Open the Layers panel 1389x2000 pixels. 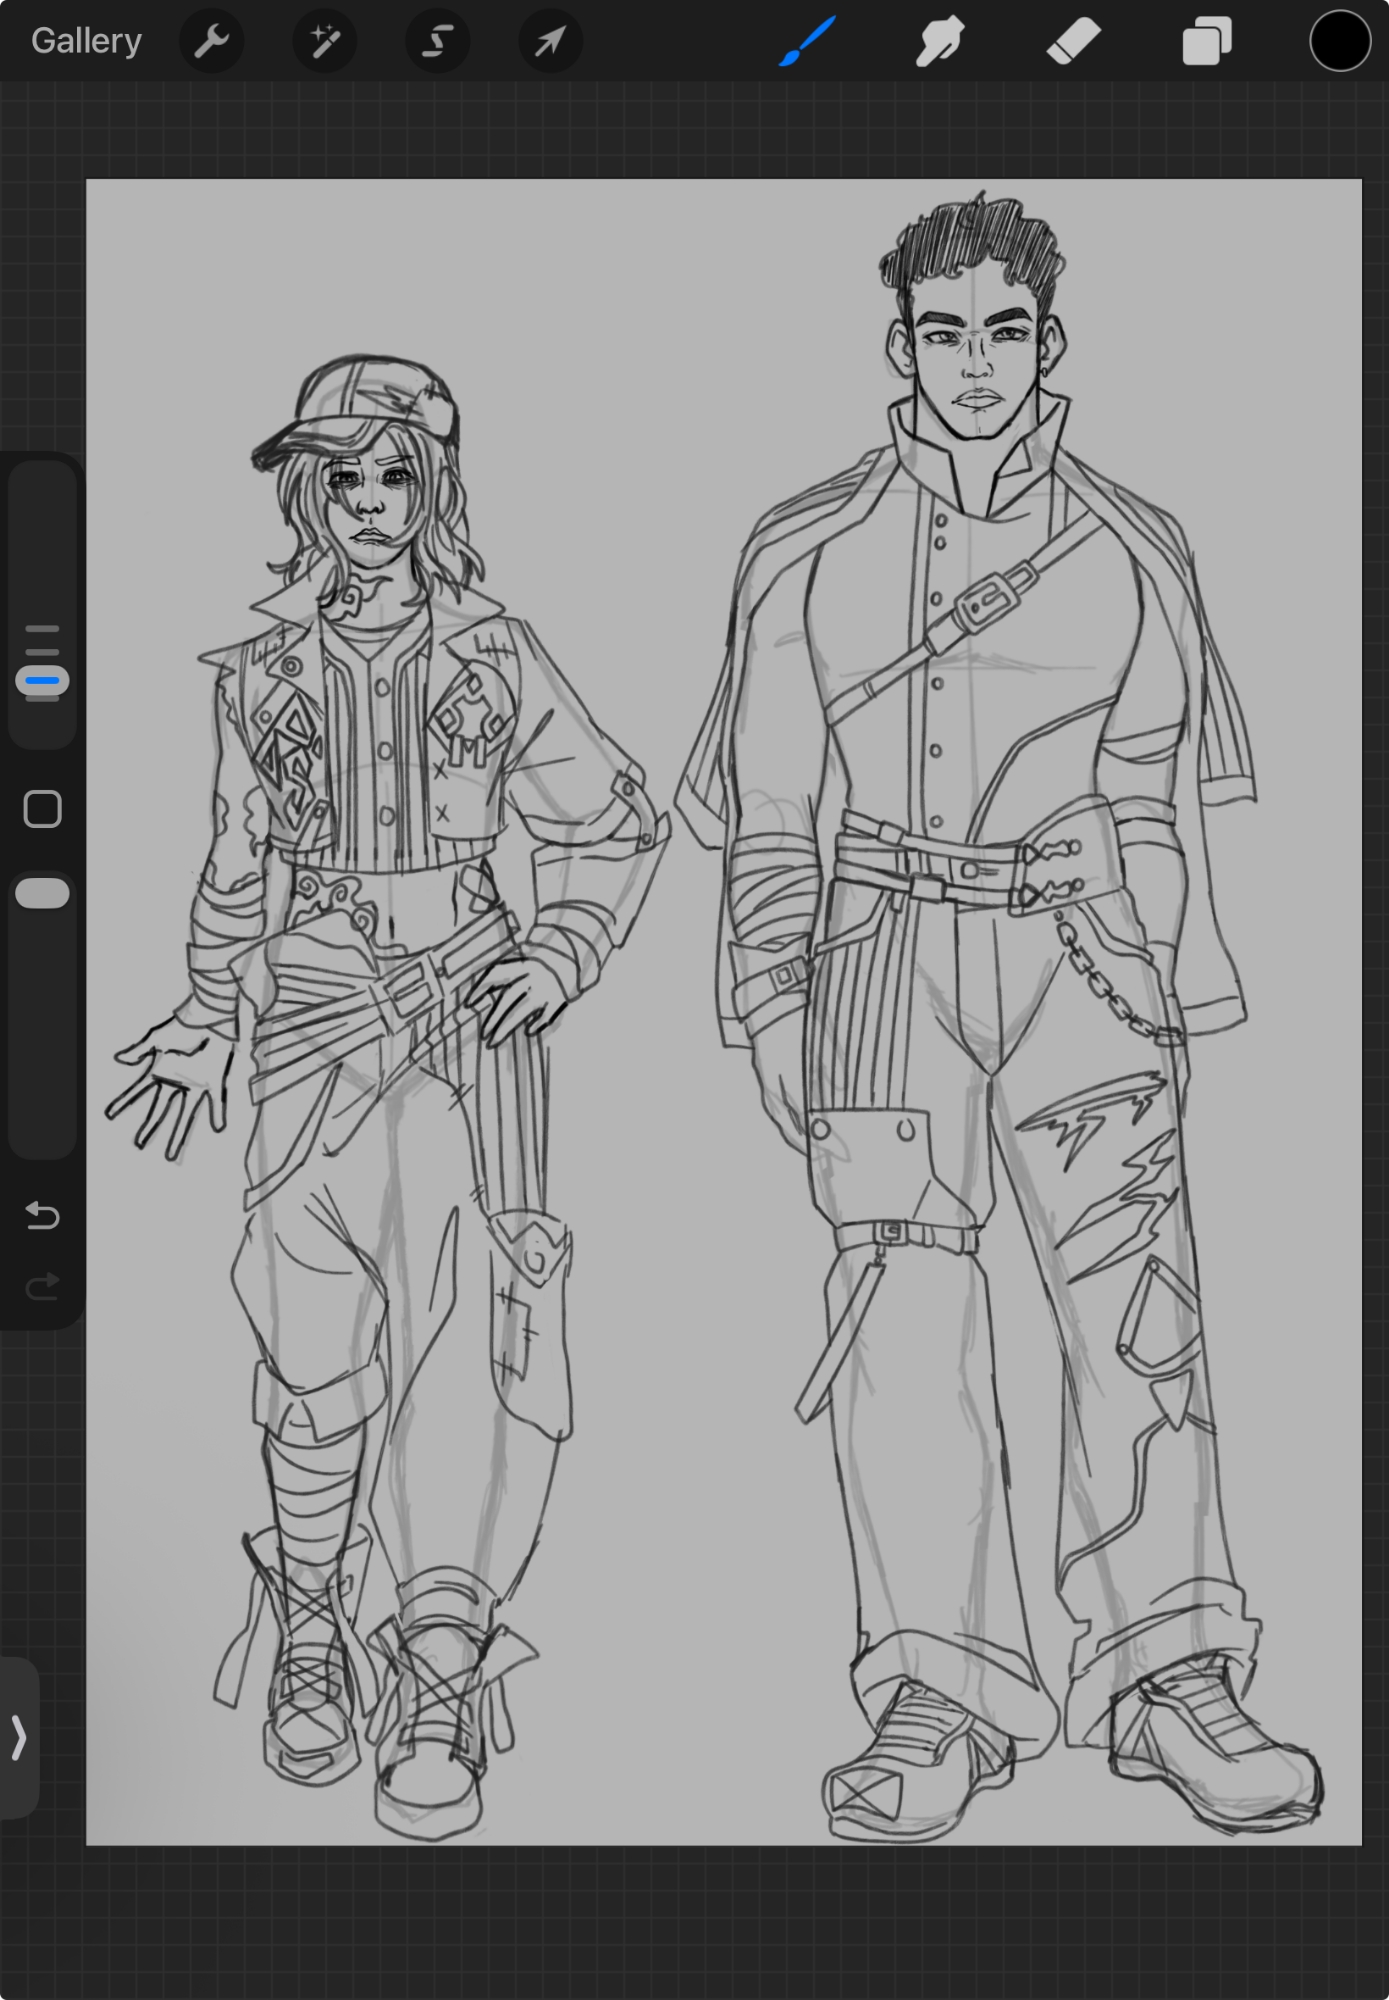(x=1206, y=42)
